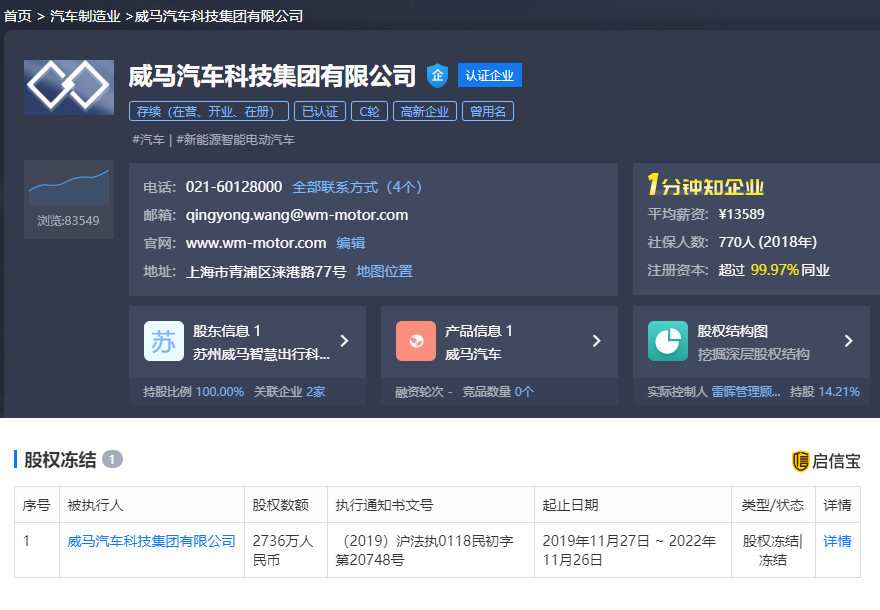The width and height of the screenshot is (880, 610).
Task: Click the #汽车 hashtag
Action: click(148, 139)
